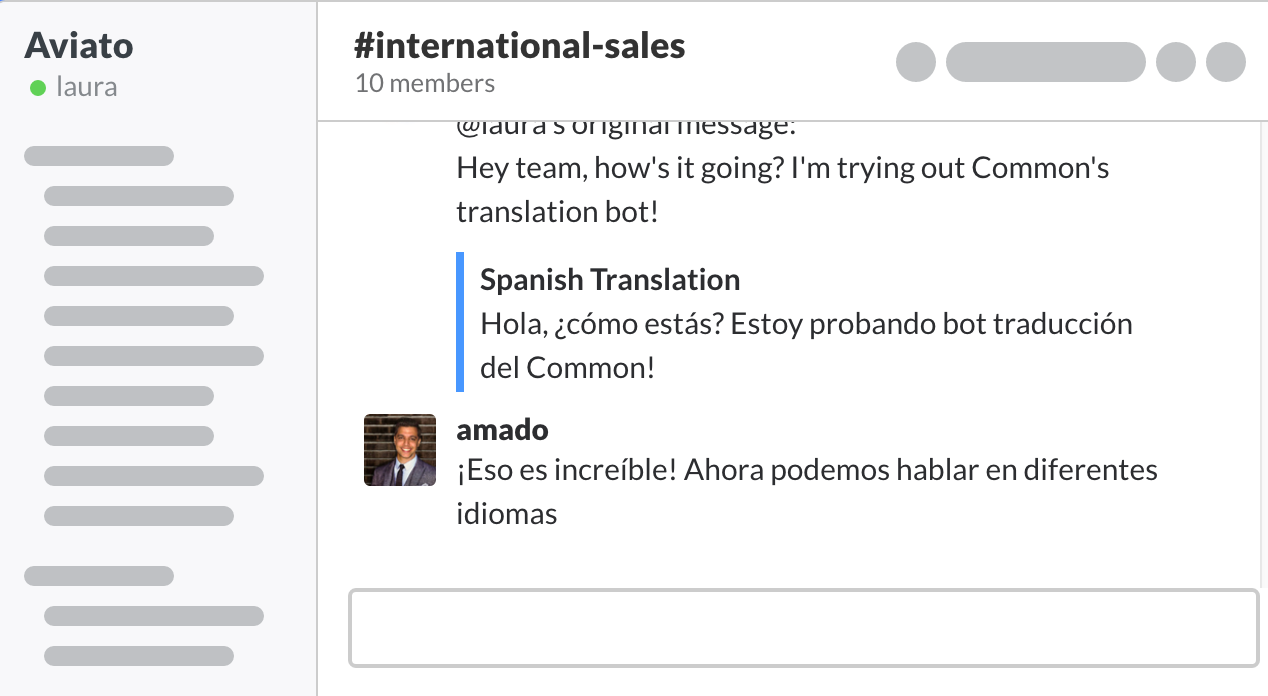The height and width of the screenshot is (696, 1268).
Task: Click the first placeholder channel in the sidebar
Action: coord(139,196)
